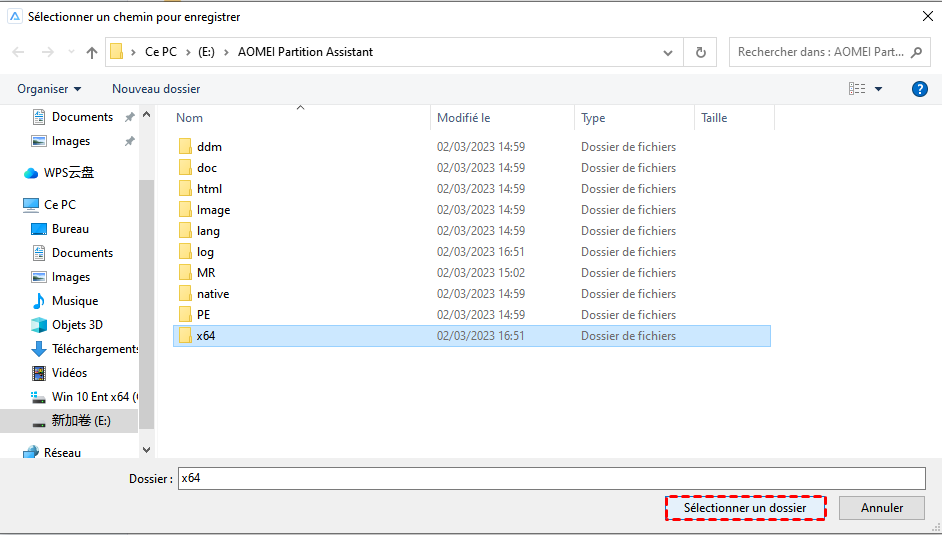942x535 pixels.
Task: Click the search magnifier icon
Action: [918, 52]
